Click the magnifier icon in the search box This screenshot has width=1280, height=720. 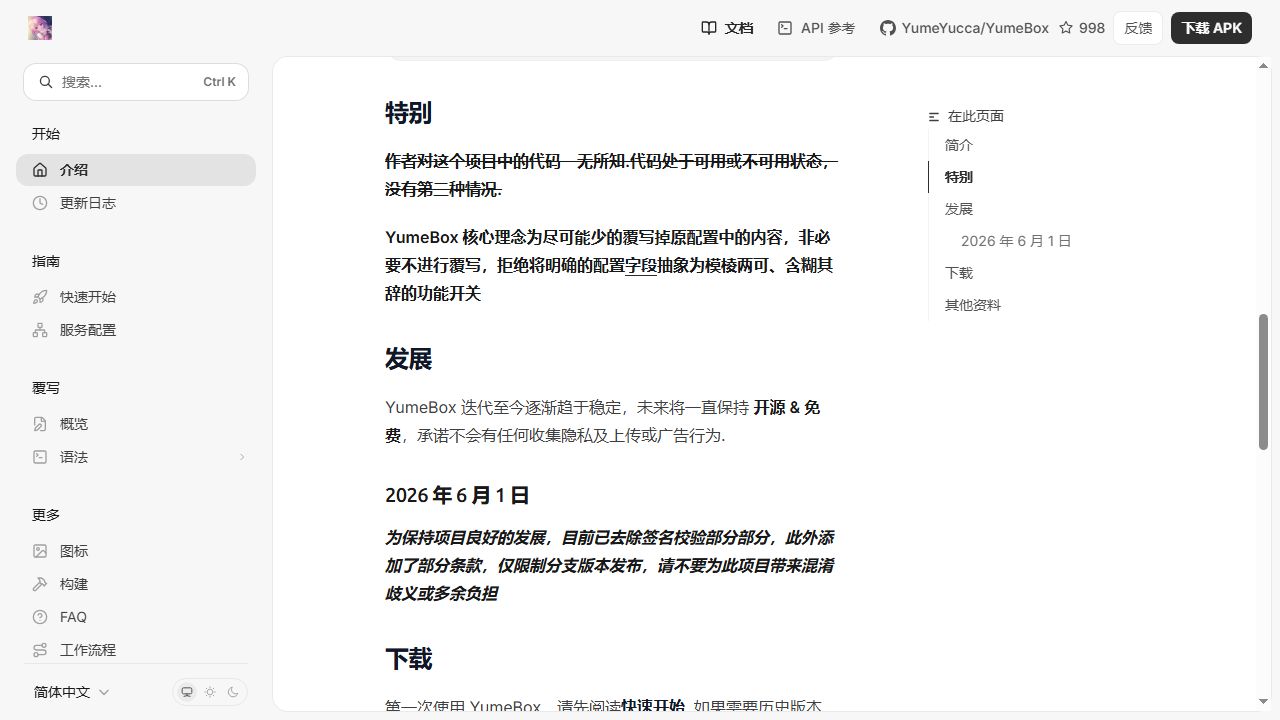pos(46,82)
